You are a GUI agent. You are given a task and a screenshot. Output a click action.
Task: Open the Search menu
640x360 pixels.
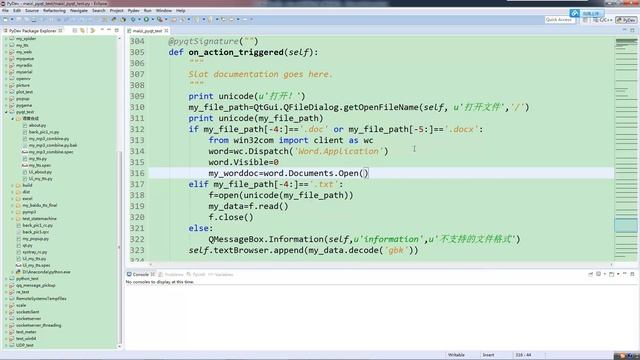pyautogui.click(x=98, y=11)
